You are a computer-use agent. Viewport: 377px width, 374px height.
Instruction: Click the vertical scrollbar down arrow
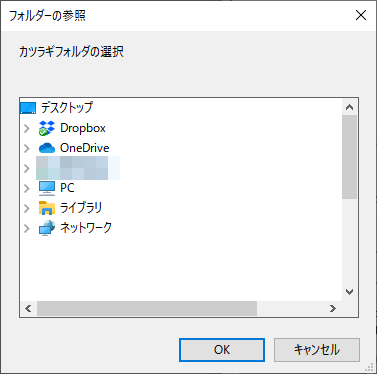coord(349,292)
